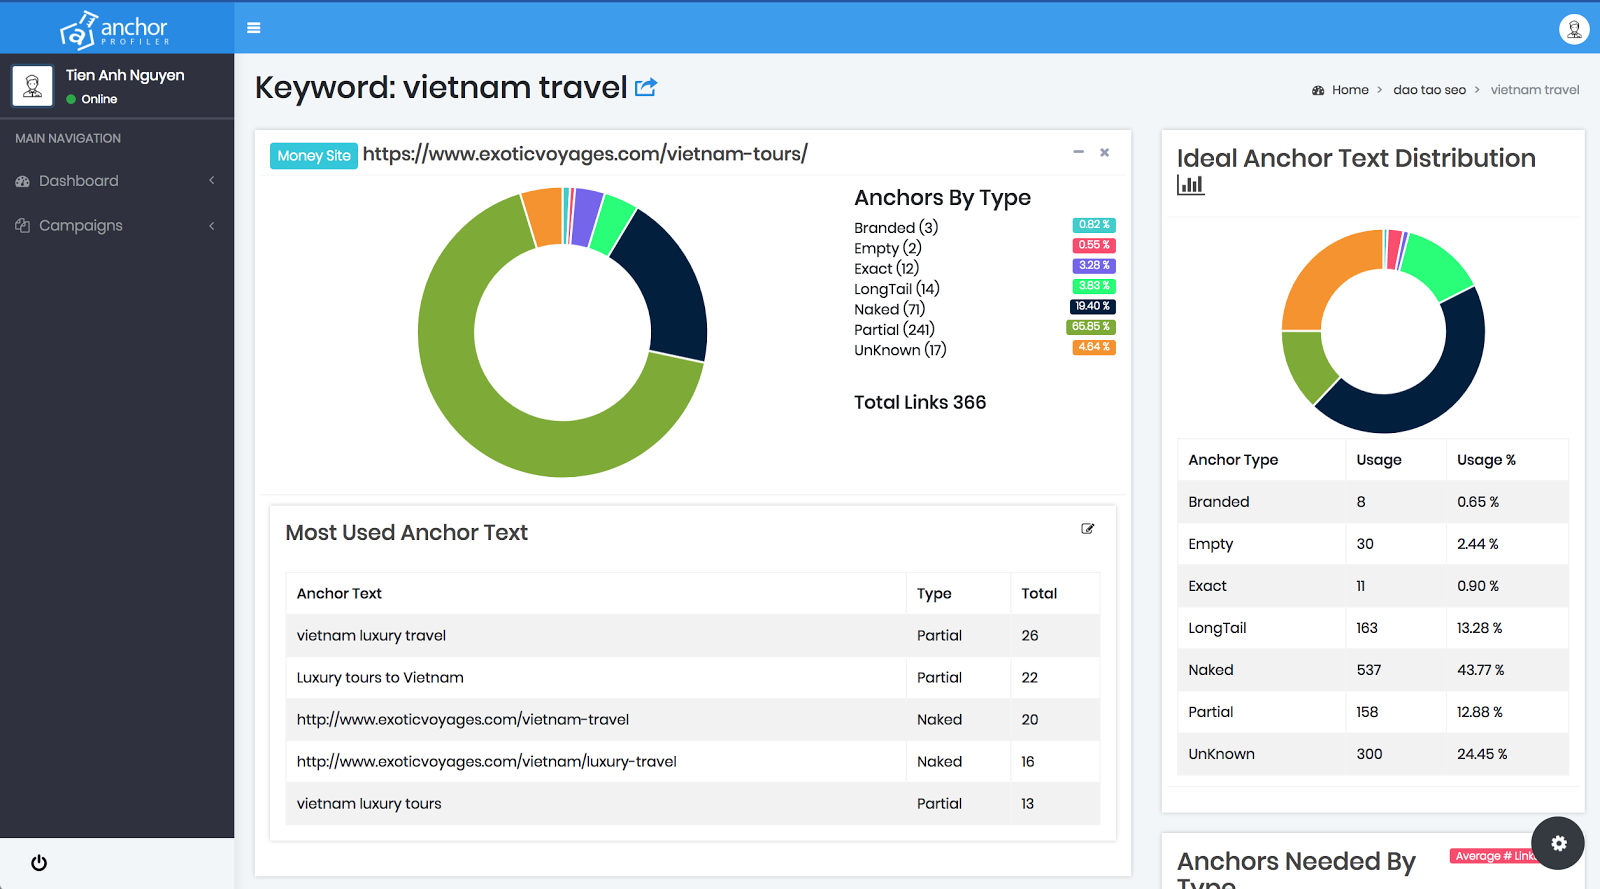This screenshot has height=889, width=1600.
Task: Click the Naked 19.40 % dark badge
Action: 1092,306
